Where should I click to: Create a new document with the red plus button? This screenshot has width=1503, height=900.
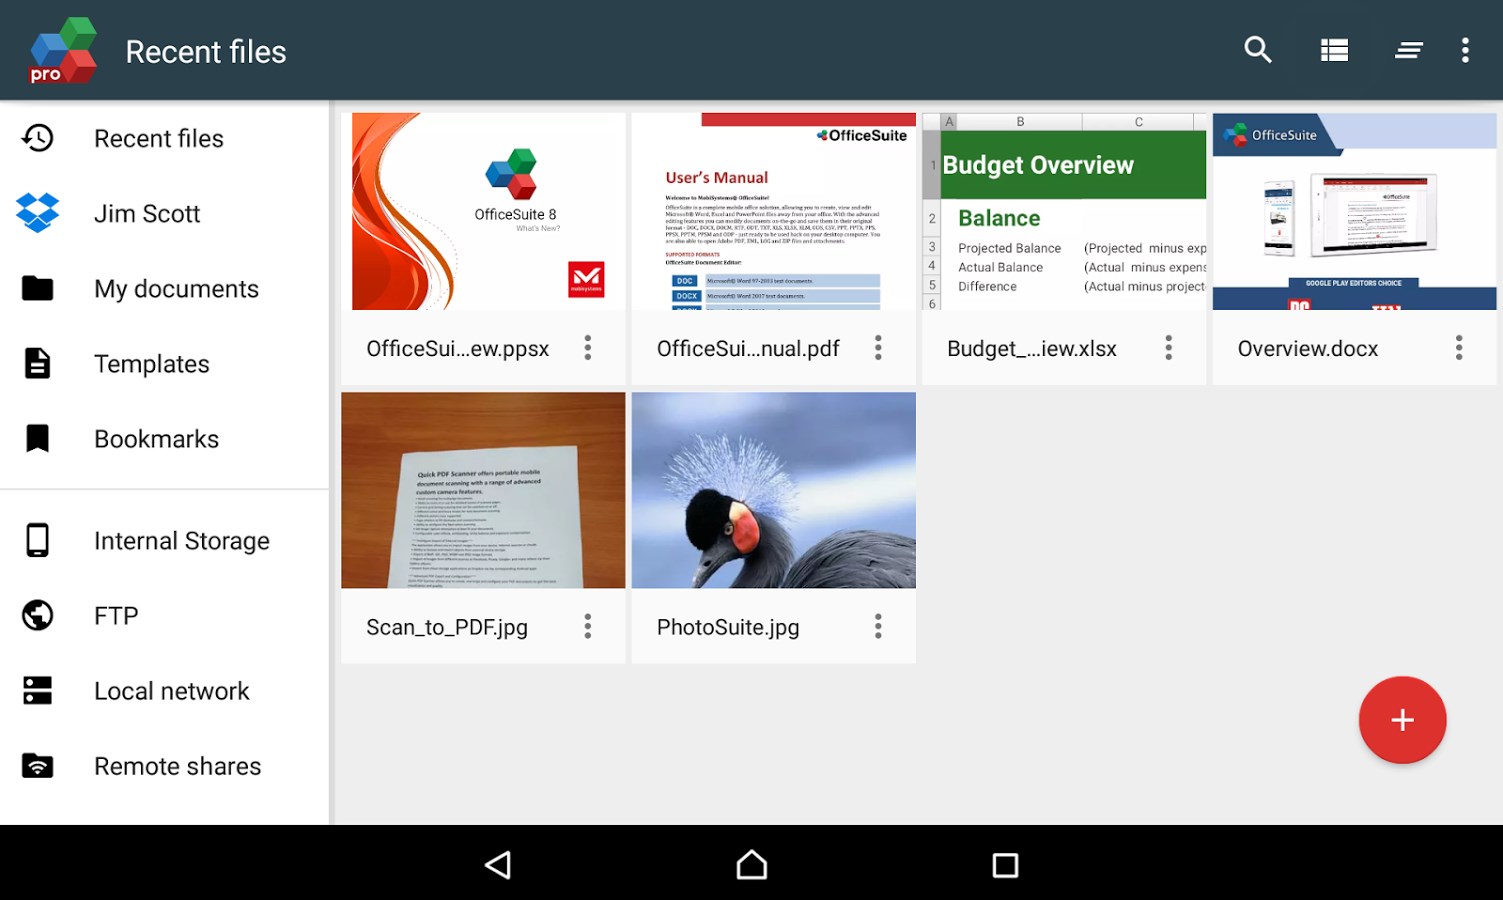click(x=1402, y=719)
